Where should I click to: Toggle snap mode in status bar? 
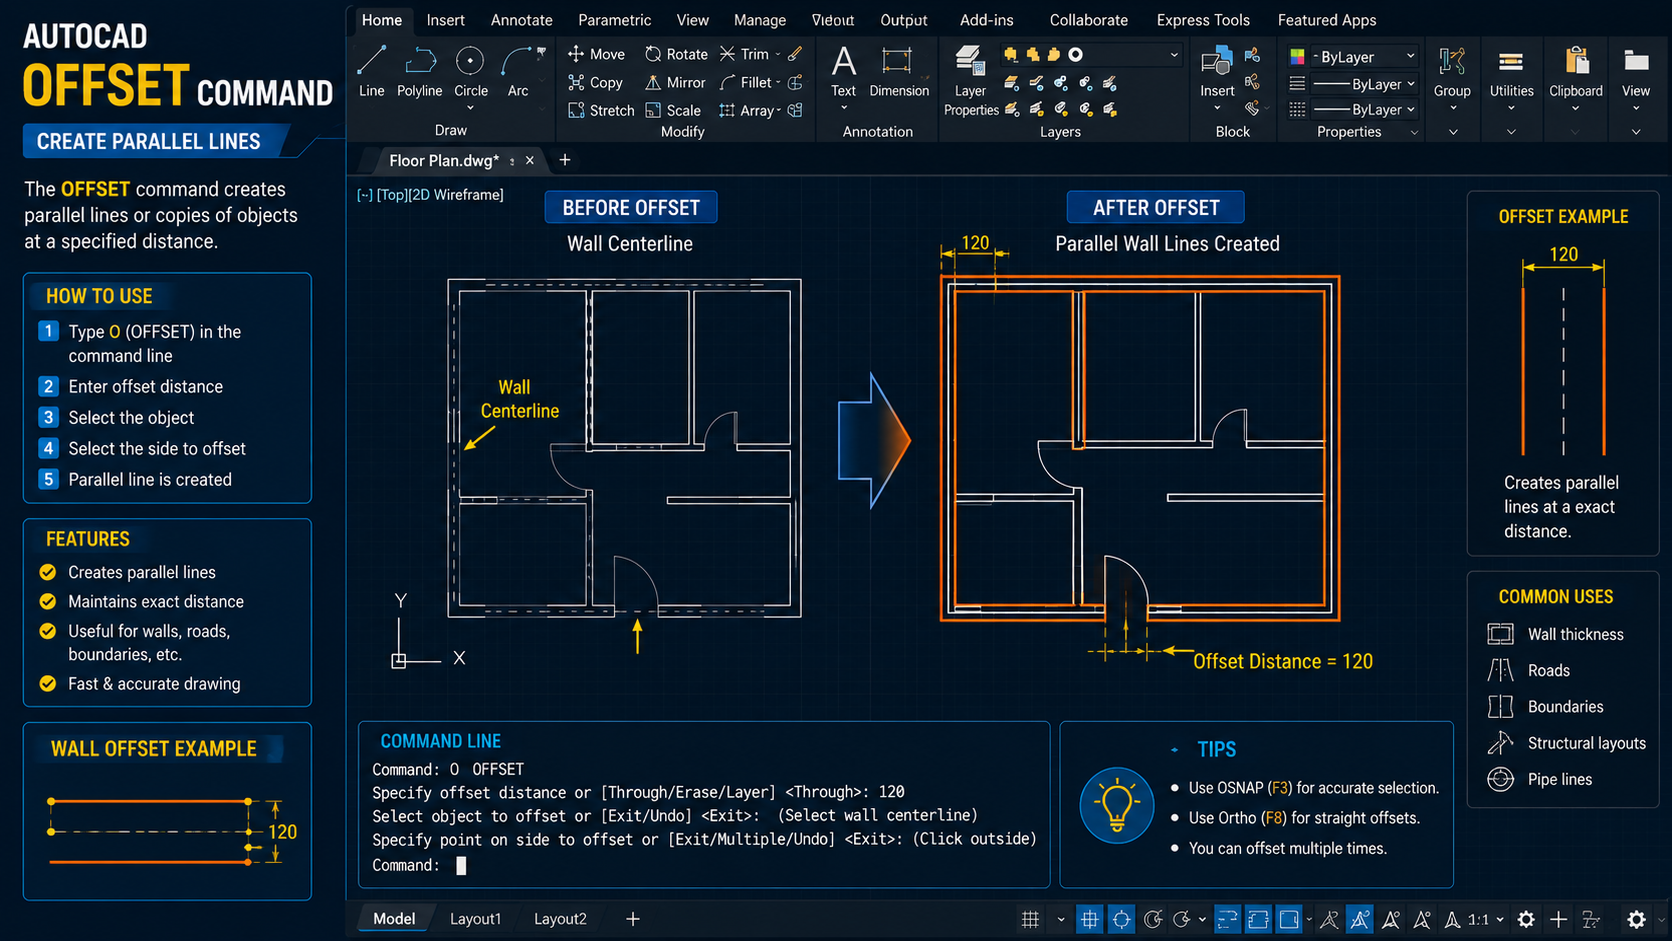pos(1090,919)
